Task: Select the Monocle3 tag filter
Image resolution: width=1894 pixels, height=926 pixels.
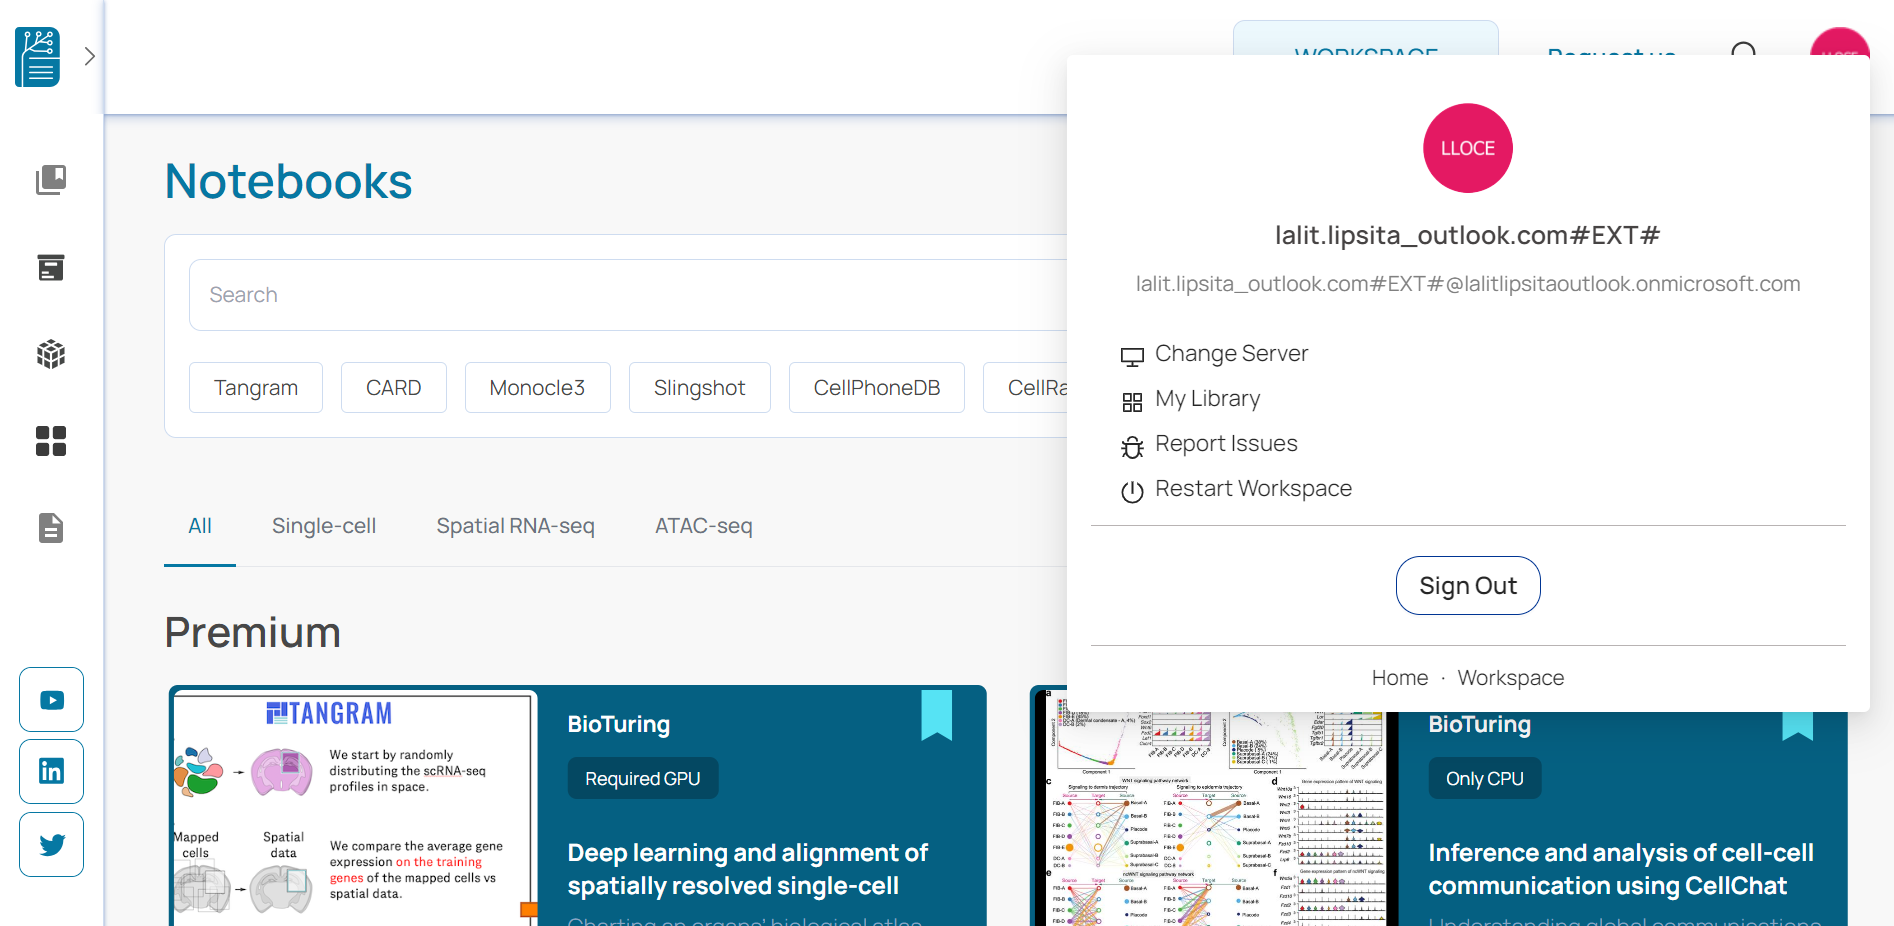Action: point(538,388)
